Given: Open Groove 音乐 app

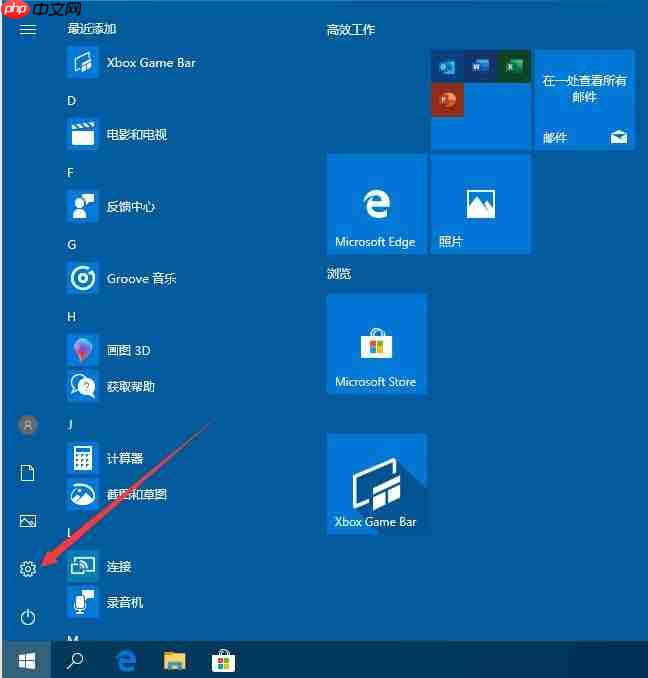Looking at the screenshot, I should point(122,278).
